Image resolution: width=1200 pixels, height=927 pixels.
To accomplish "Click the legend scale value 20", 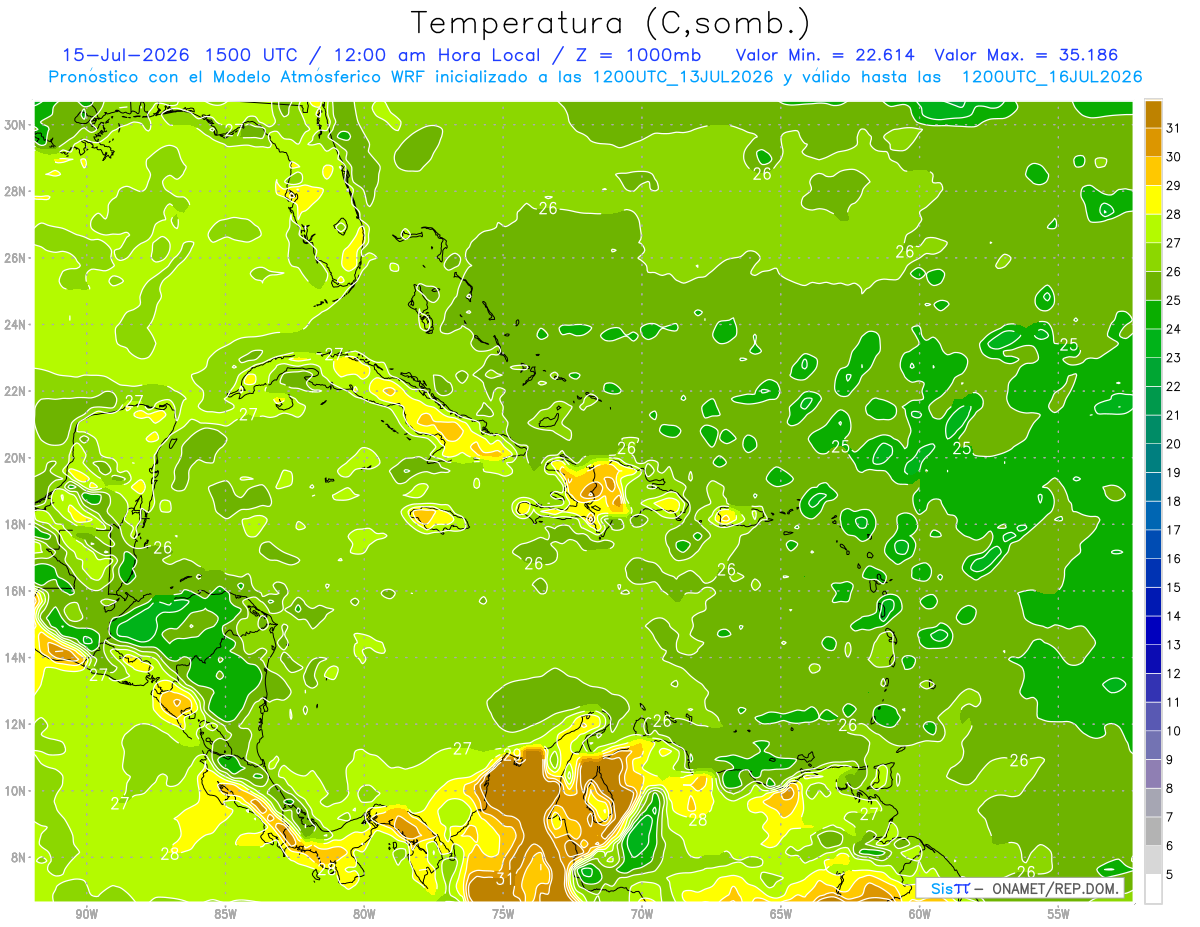I will [x=1174, y=444].
